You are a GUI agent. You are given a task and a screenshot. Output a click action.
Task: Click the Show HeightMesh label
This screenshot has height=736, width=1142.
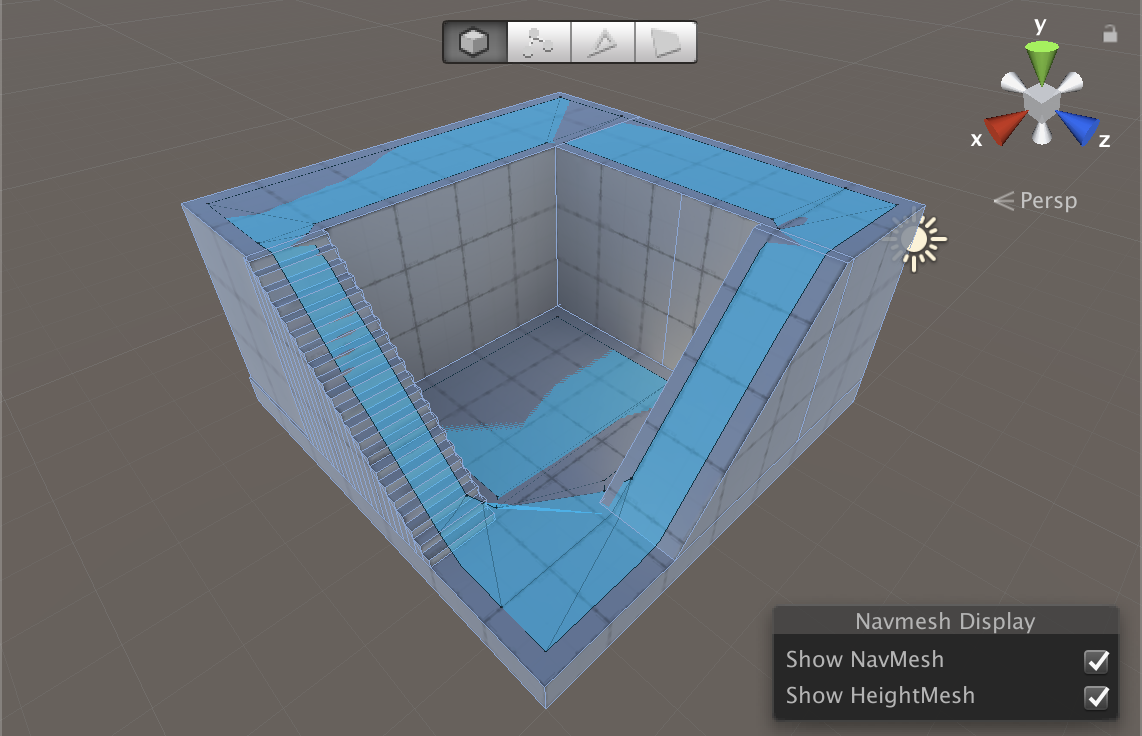pyautogui.click(x=879, y=695)
